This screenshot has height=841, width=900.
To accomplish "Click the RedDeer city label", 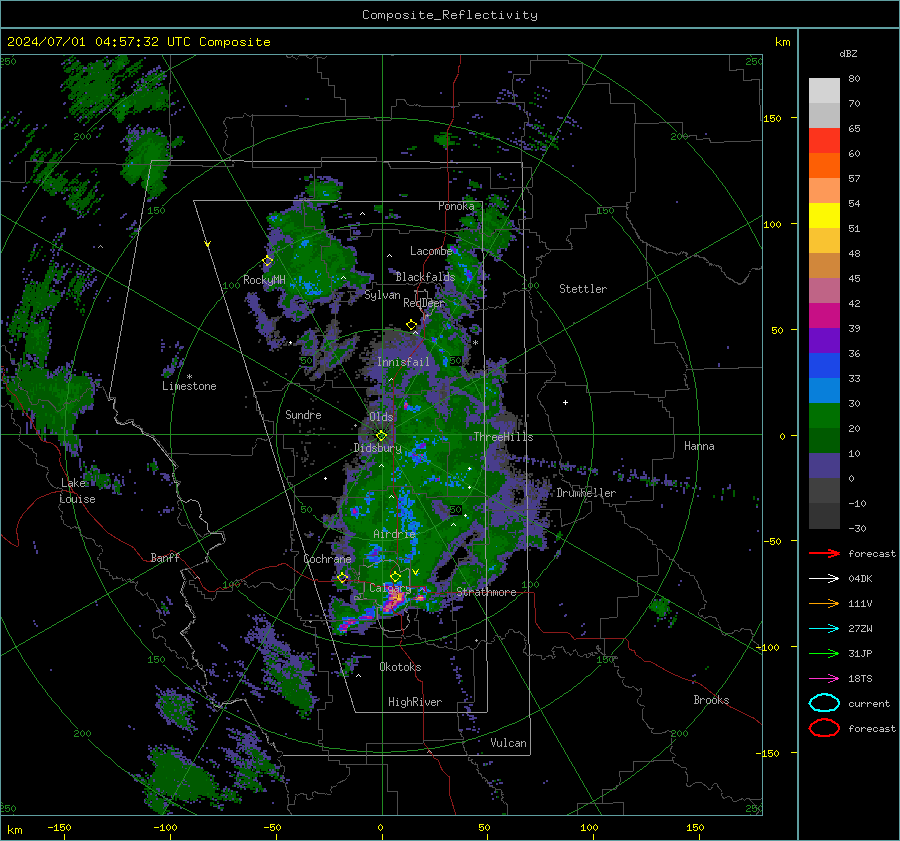I will tap(424, 303).
